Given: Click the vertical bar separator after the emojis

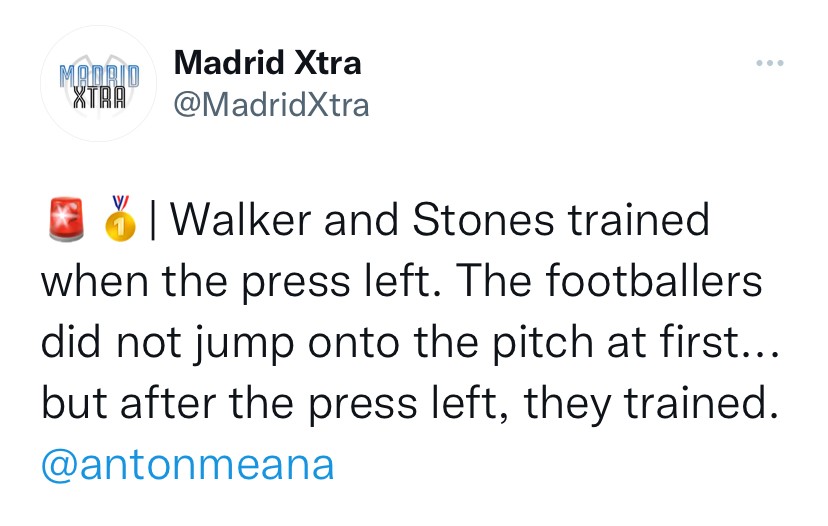Looking at the screenshot, I should (x=152, y=221).
